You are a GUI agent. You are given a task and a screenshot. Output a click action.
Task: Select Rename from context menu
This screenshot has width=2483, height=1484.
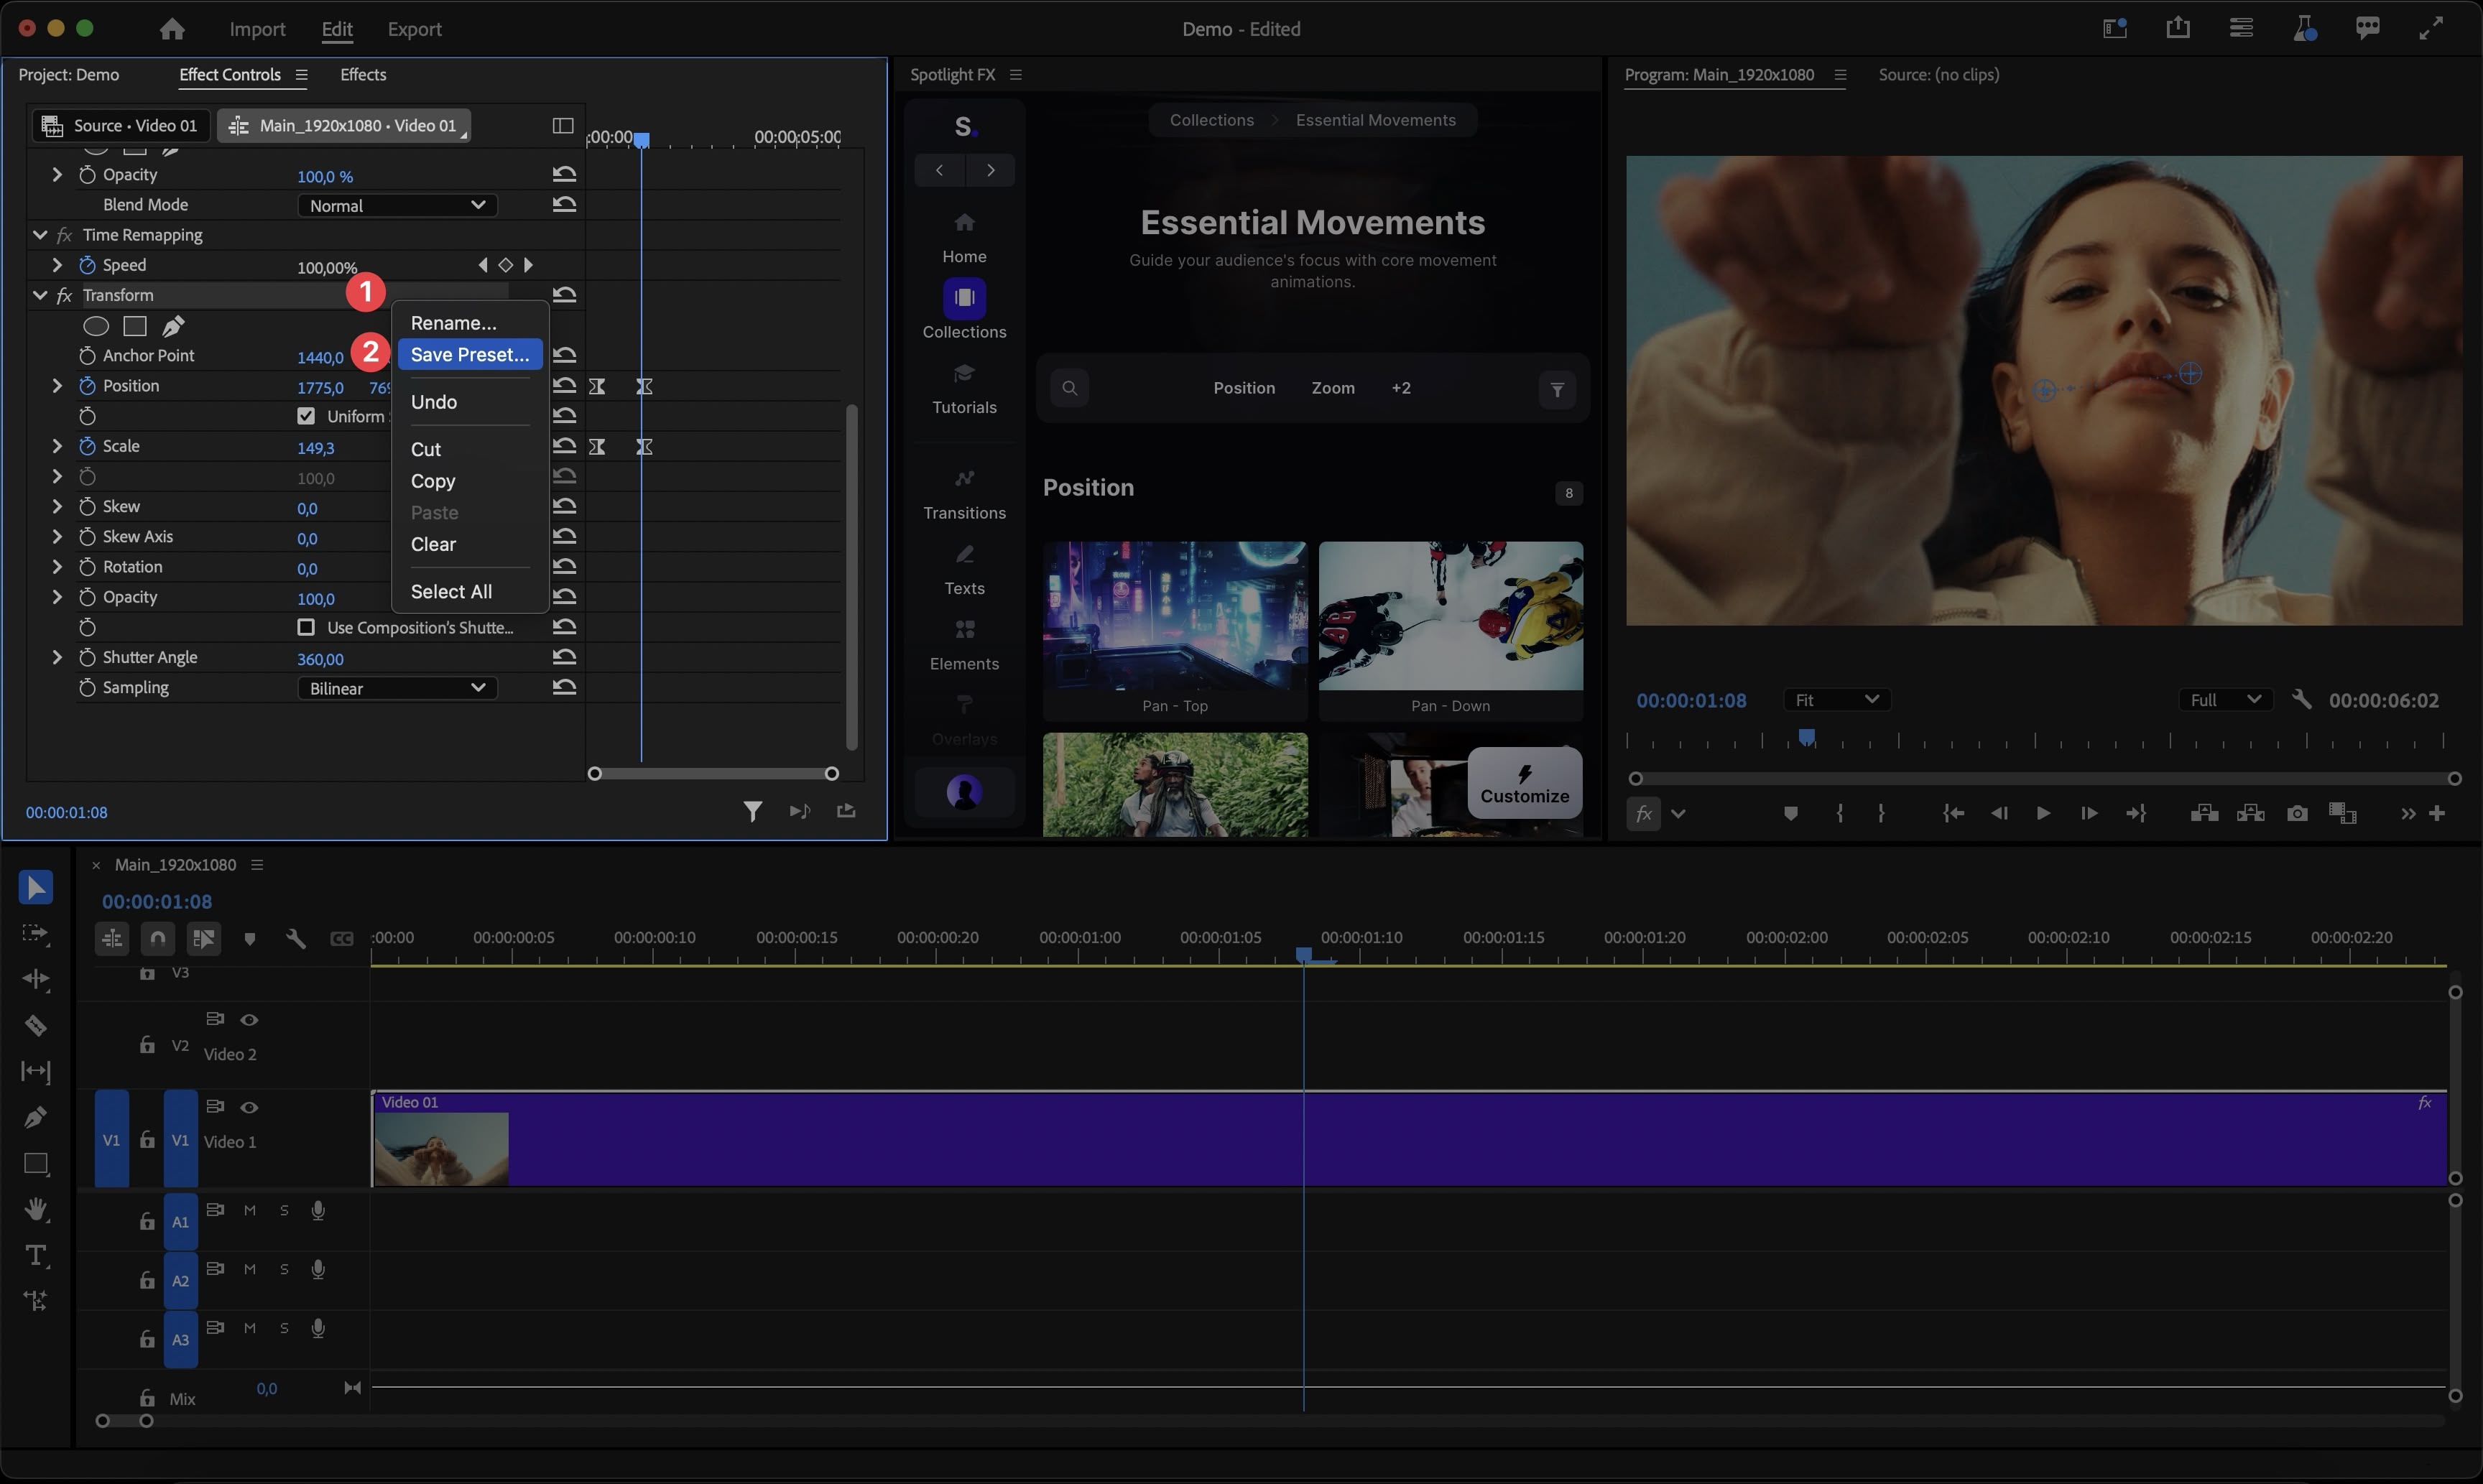click(453, 322)
